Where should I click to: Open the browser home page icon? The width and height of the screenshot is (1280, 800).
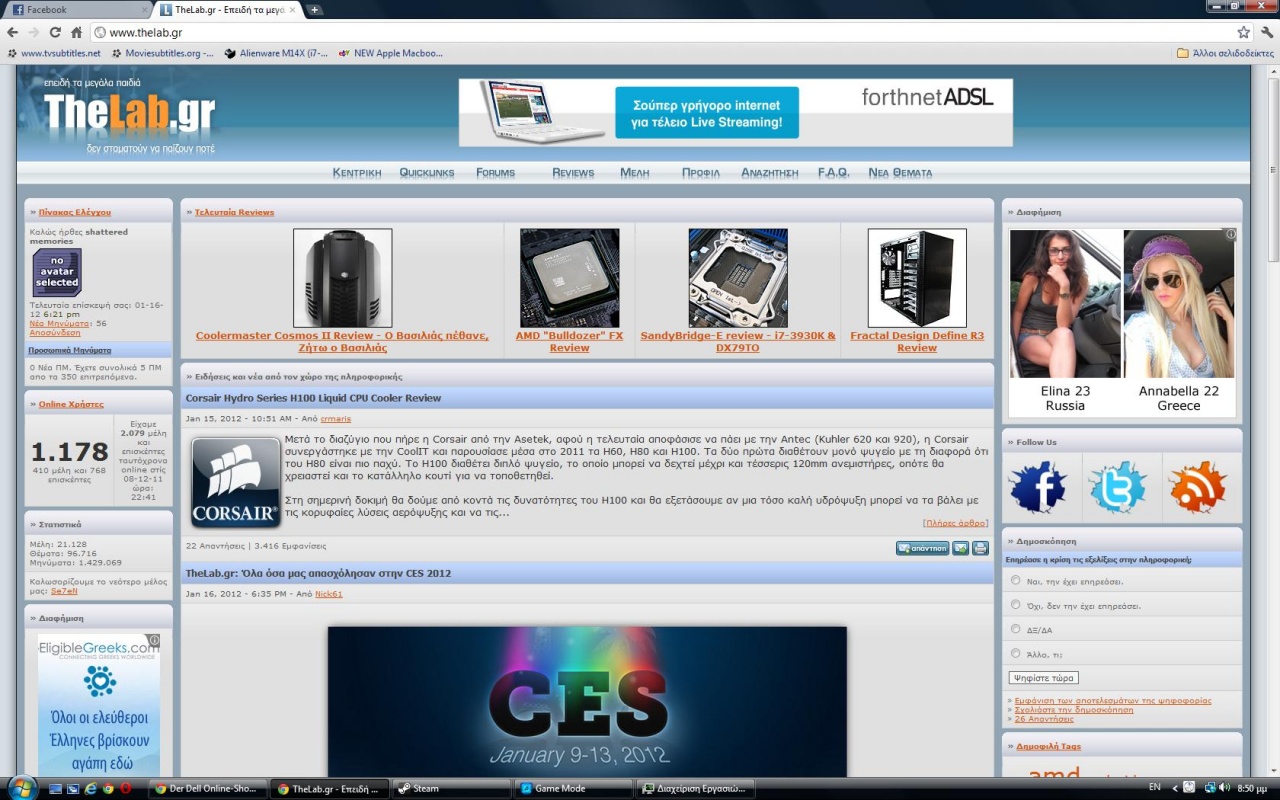pyautogui.click(x=77, y=33)
